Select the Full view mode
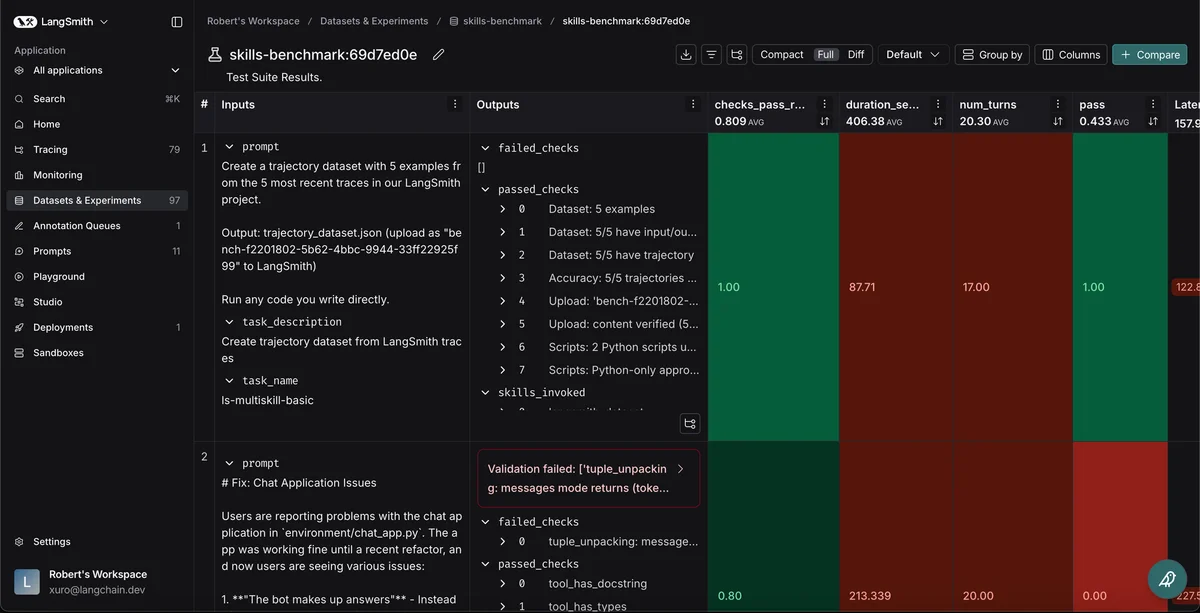This screenshot has height=613, width=1200. click(x=826, y=55)
